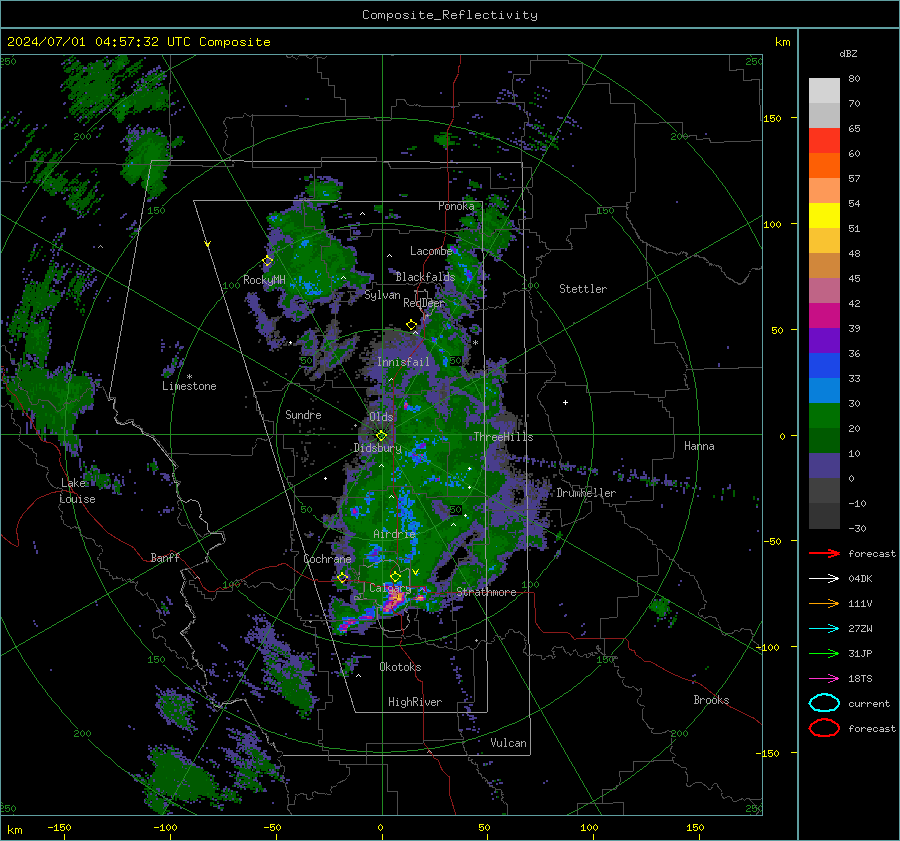The image size is (900, 841).
Task: Click the Composite_Reflectivity title
Action: coord(450,15)
